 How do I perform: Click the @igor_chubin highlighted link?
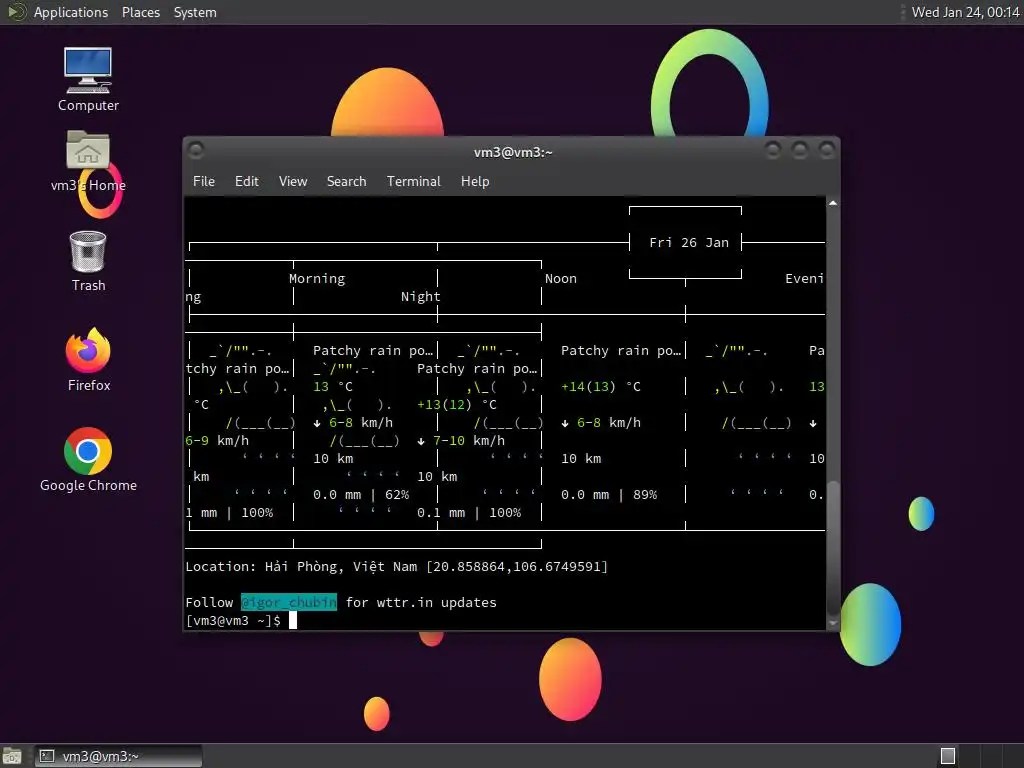pos(289,602)
